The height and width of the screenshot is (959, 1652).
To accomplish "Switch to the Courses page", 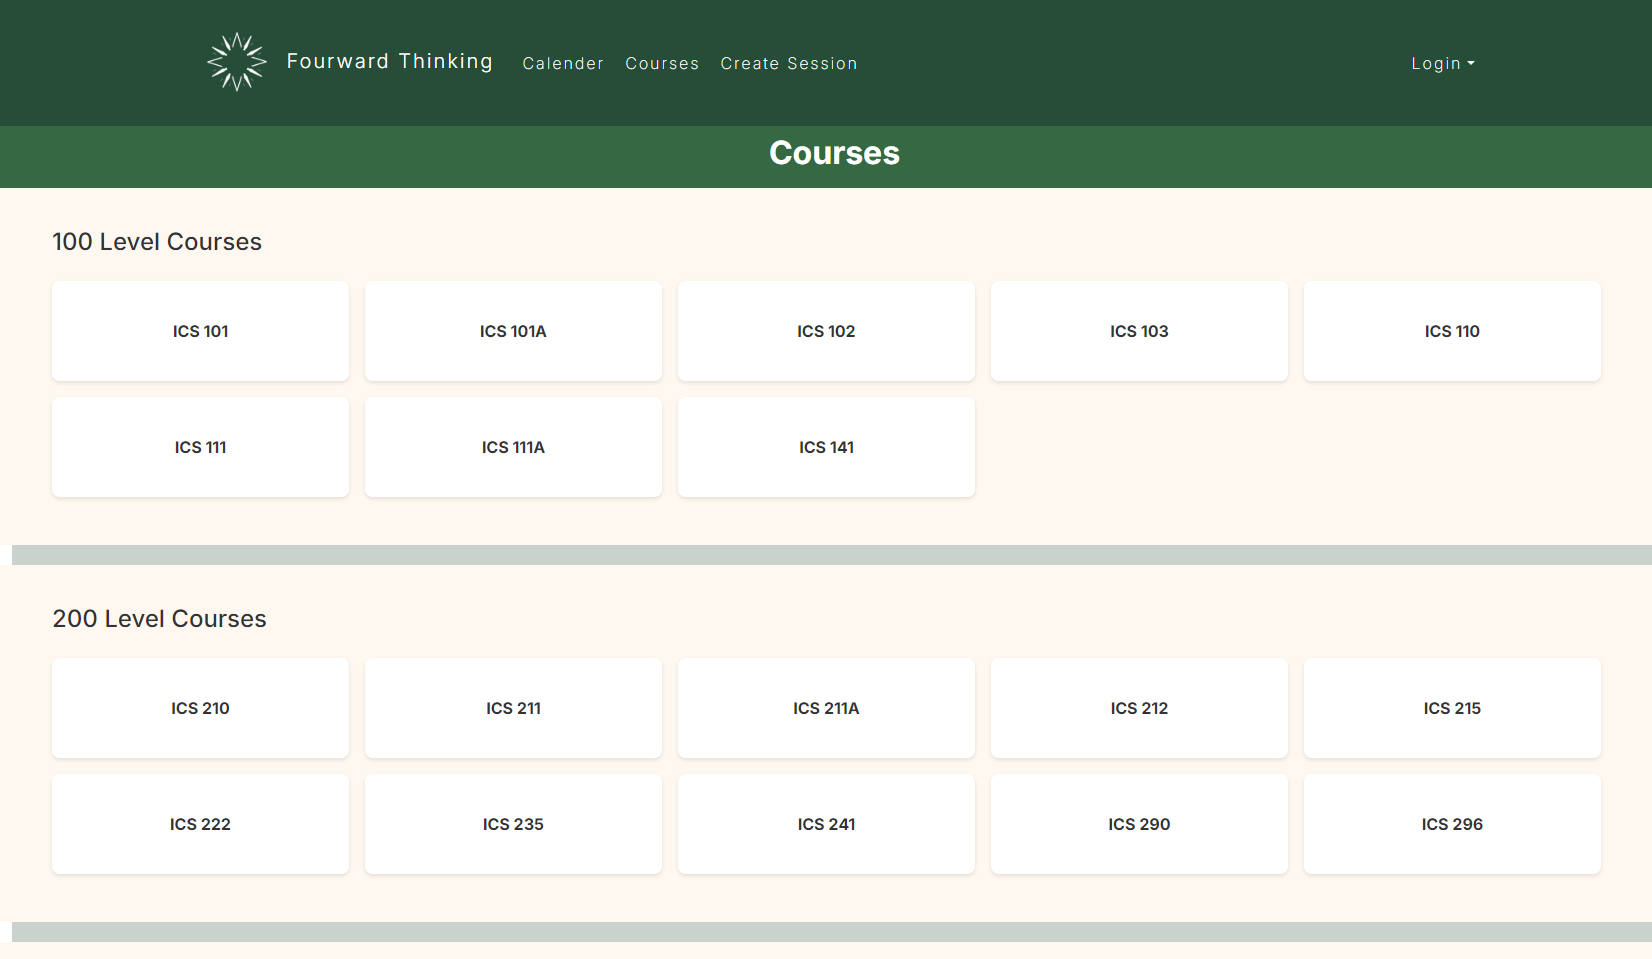I will [x=662, y=63].
